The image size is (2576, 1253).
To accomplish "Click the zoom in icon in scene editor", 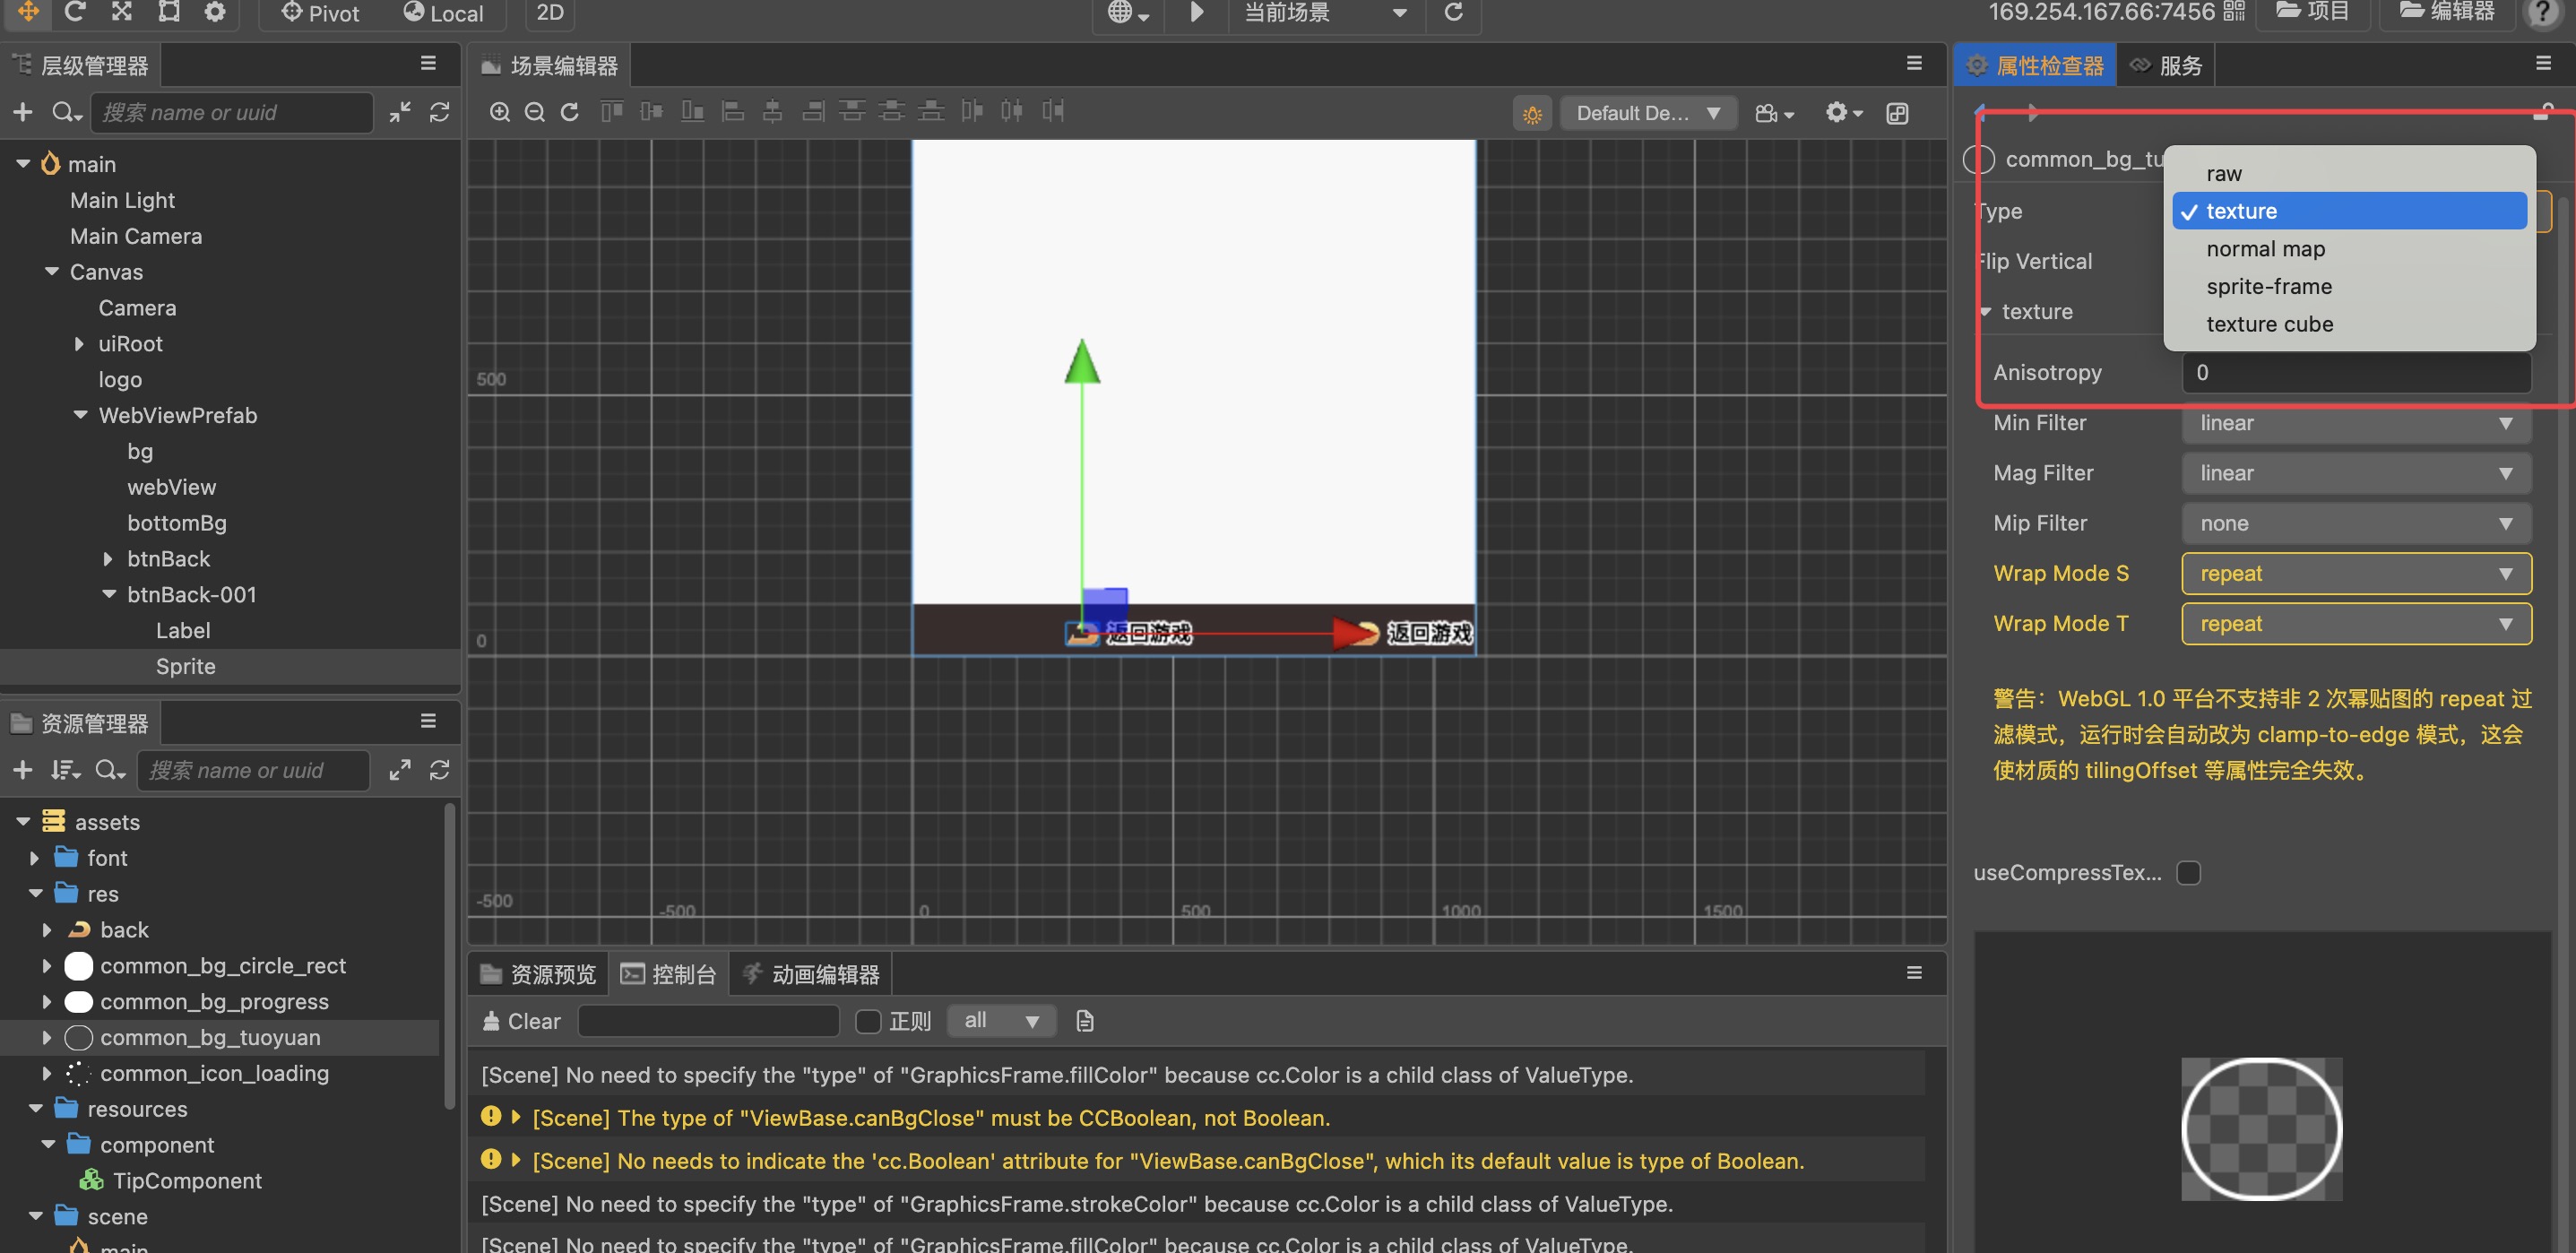I will pos(499,112).
